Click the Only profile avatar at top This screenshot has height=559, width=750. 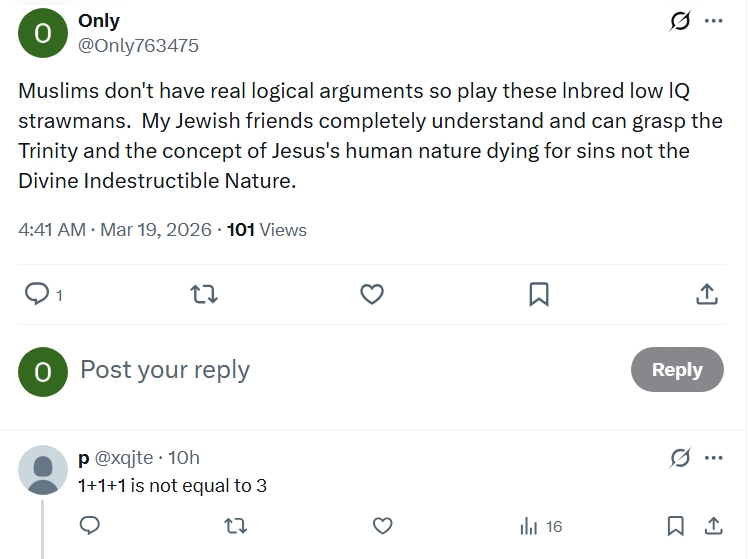pyautogui.click(x=42, y=32)
